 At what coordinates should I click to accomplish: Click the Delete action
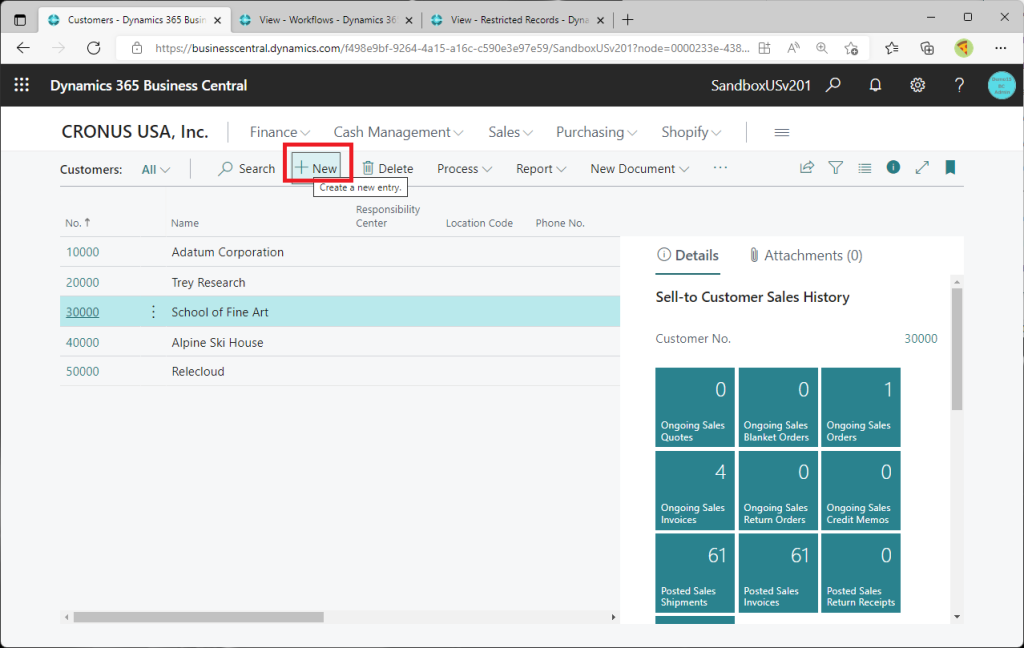click(x=388, y=169)
